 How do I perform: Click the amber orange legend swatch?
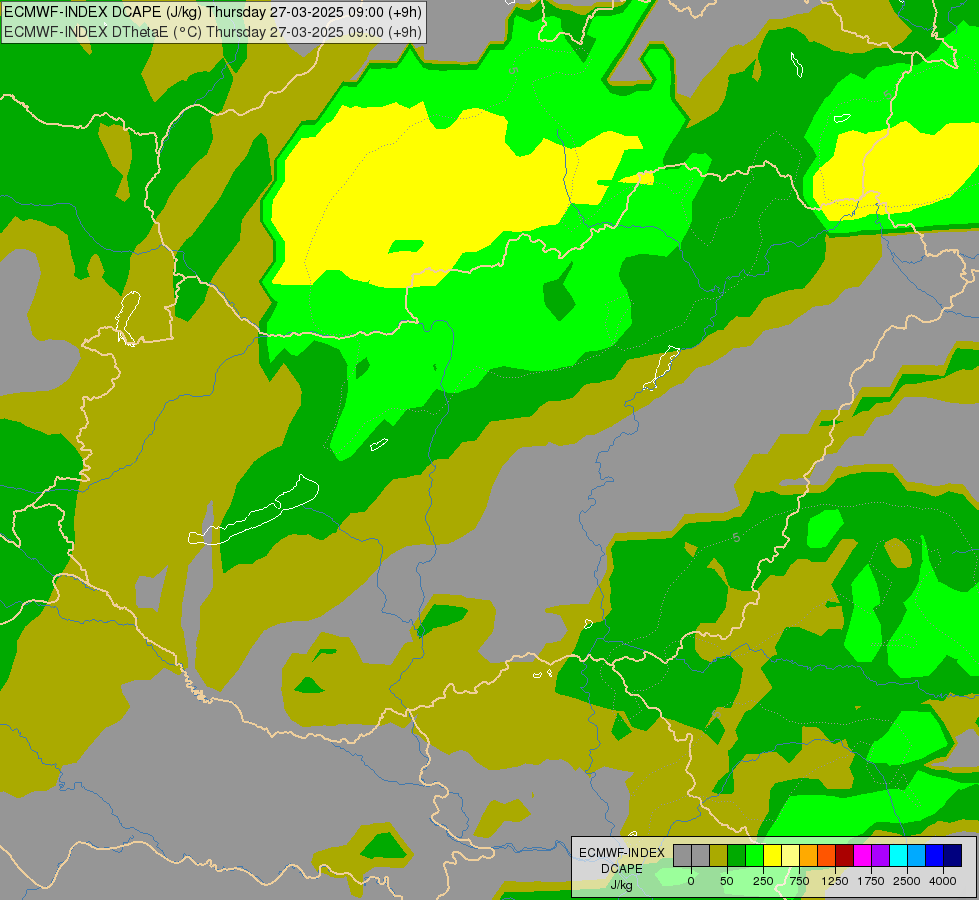(809, 855)
